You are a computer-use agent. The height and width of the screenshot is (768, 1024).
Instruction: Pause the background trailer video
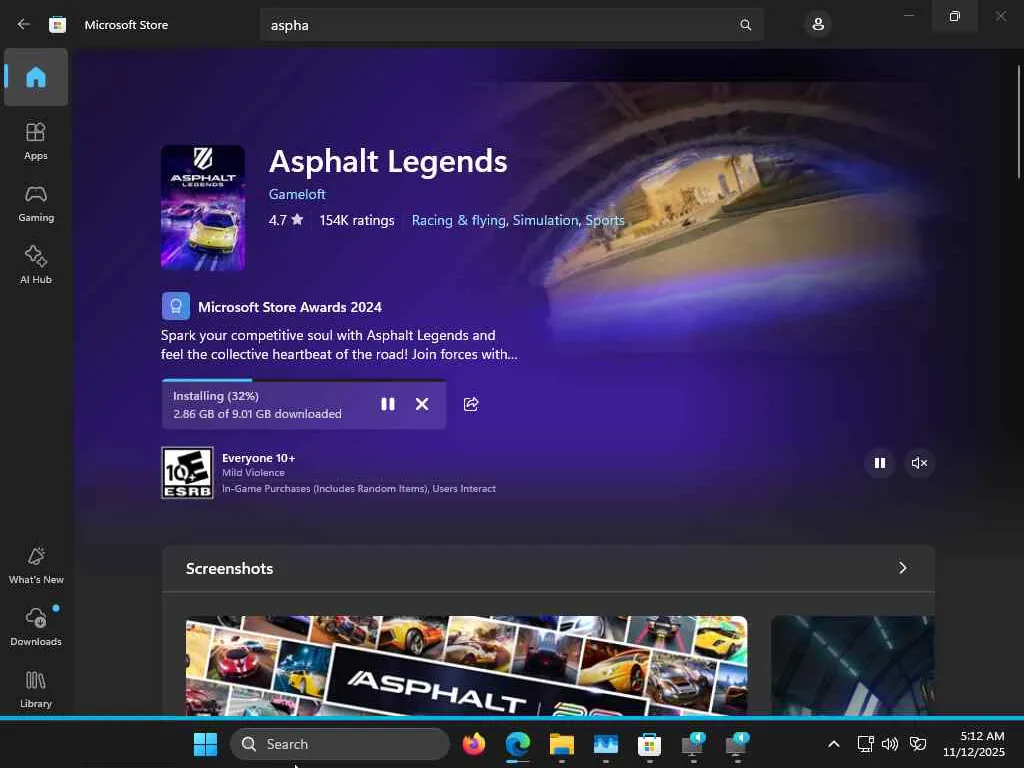[880, 463]
